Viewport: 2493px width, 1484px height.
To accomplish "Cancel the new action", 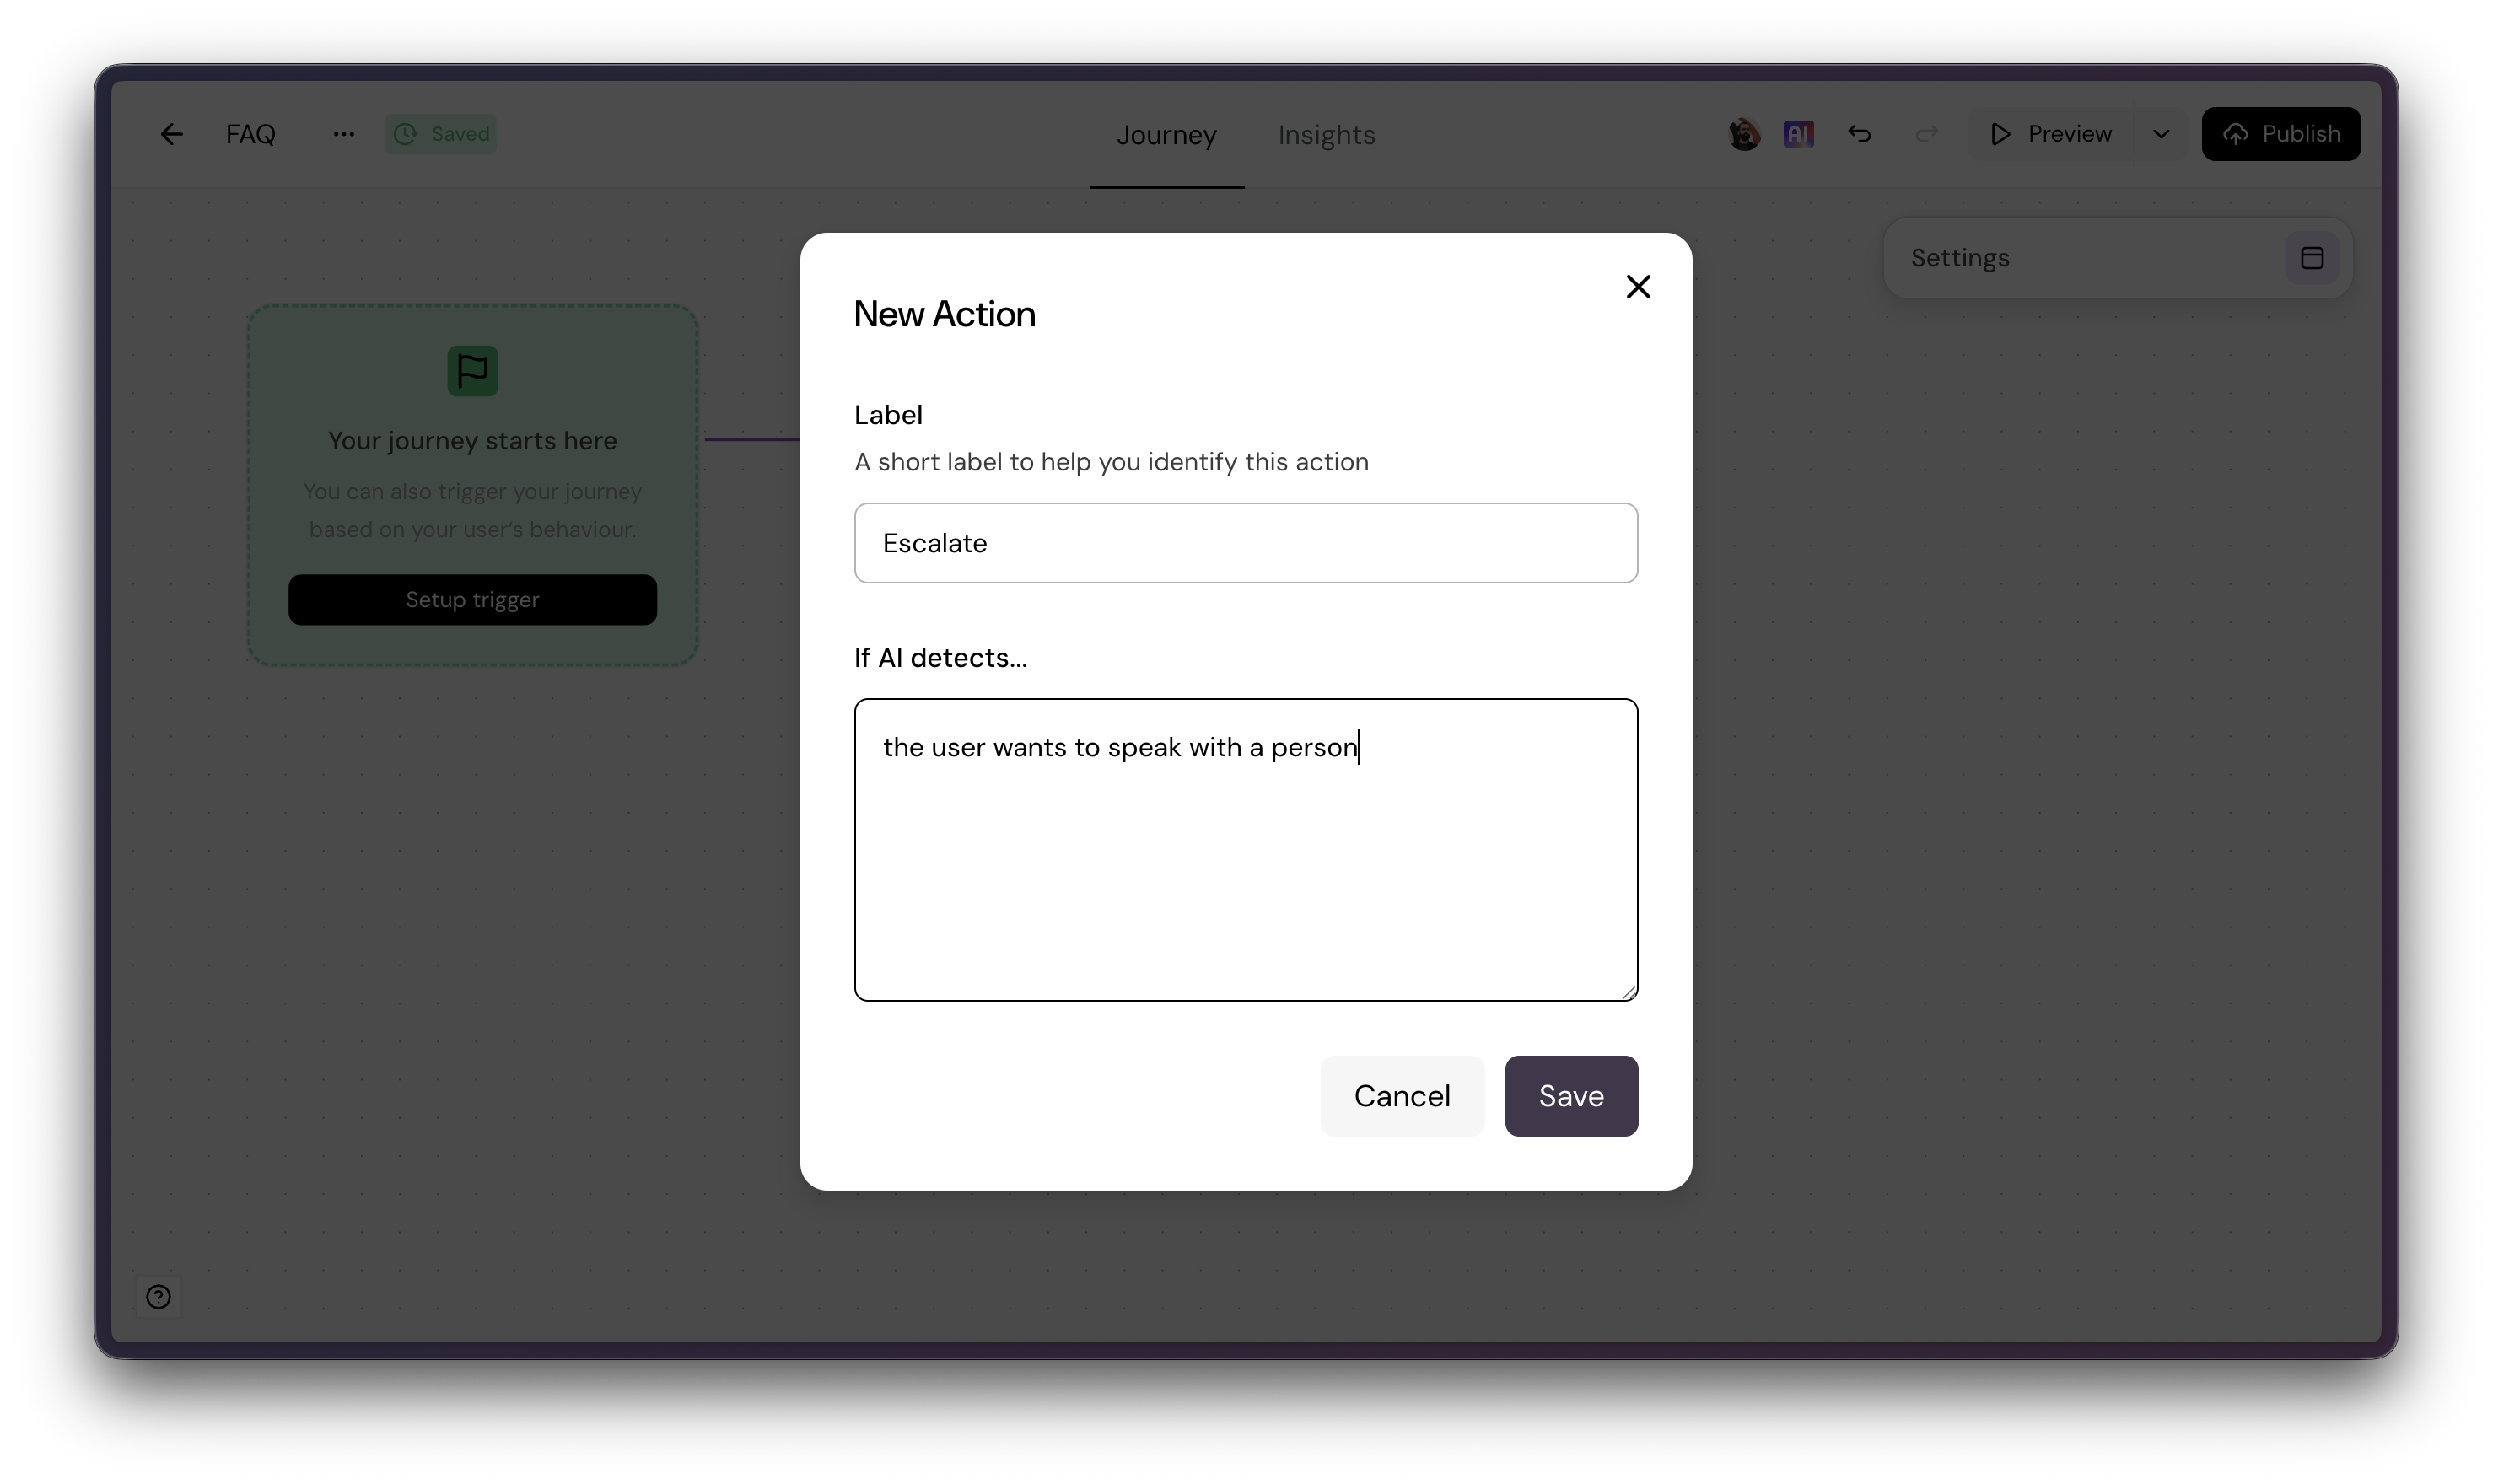I will (1401, 1096).
